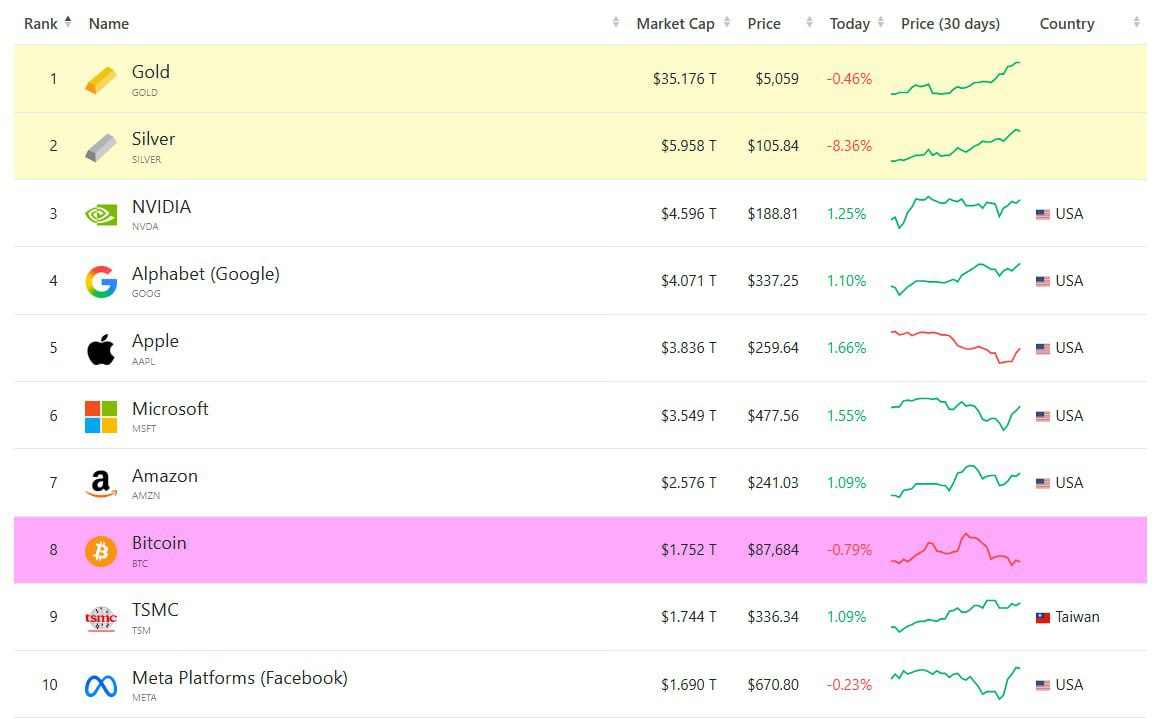
Task: Click the Microsoft logo icon
Action: pyautogui.click(x=101, y=417)
